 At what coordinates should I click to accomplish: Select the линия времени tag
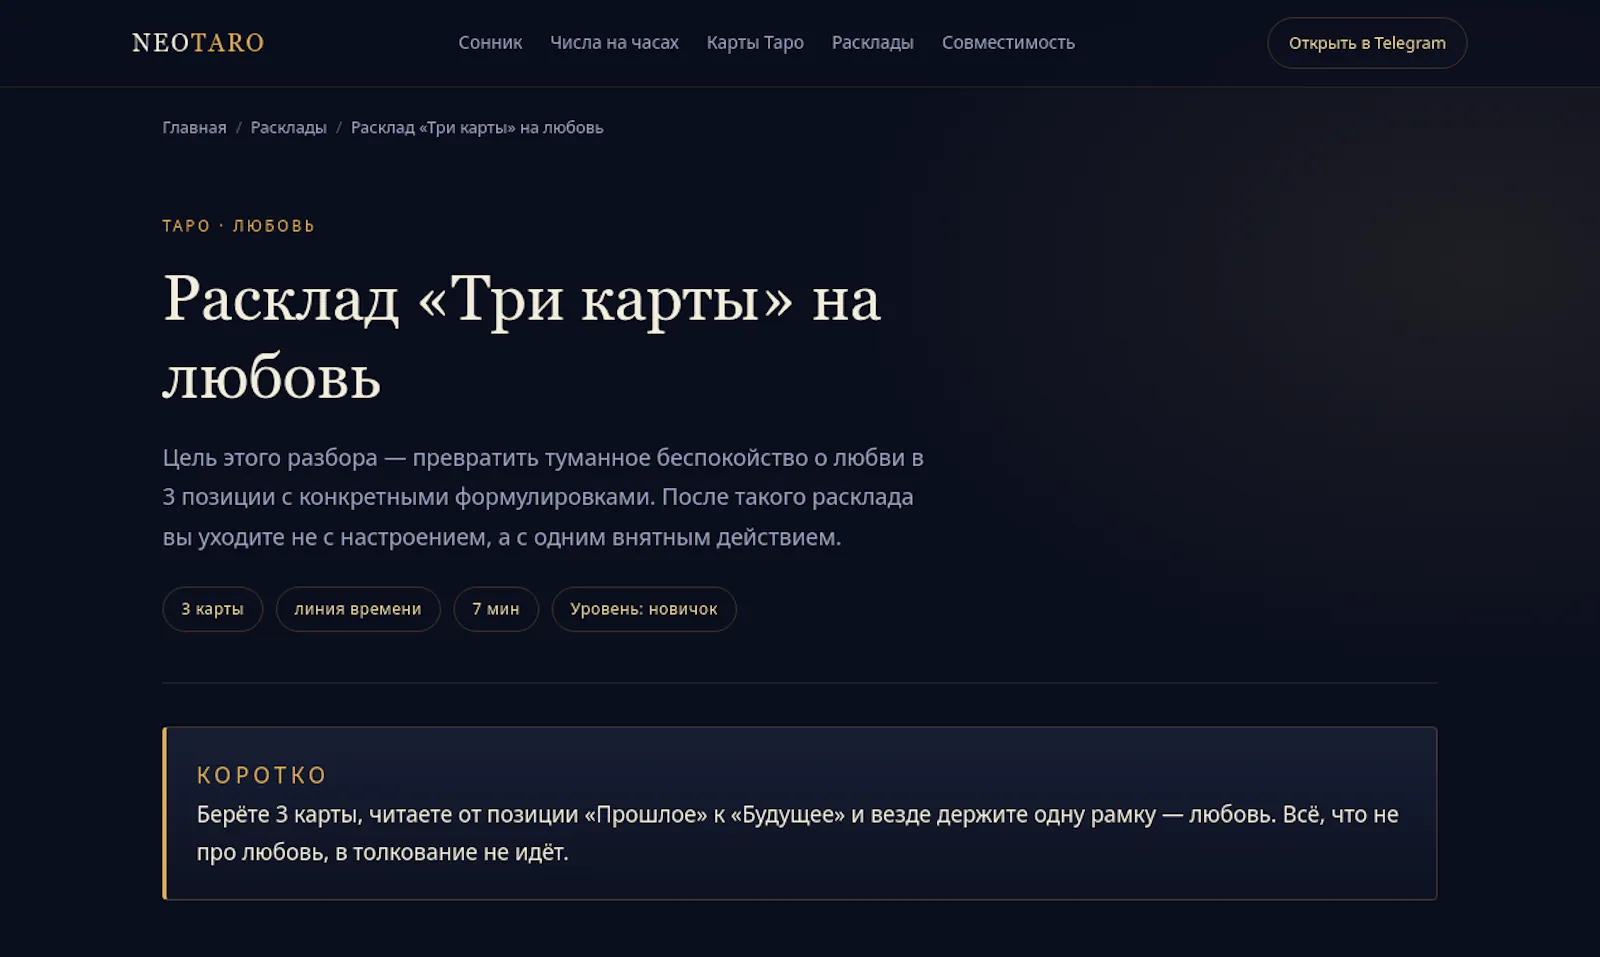(x=358, y=609)
